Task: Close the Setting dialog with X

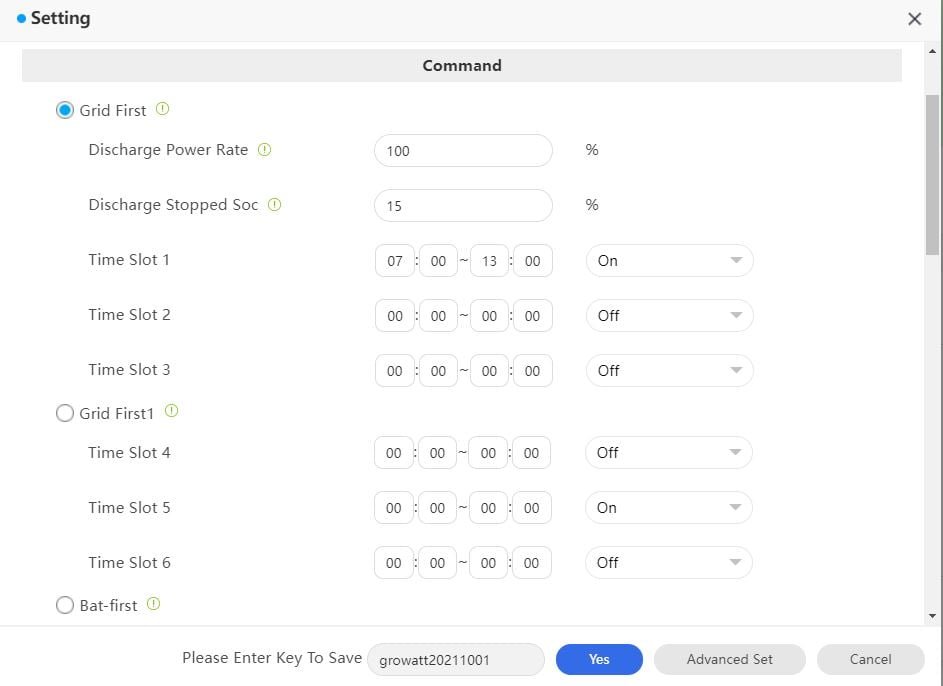Action: pyautogui.click(x=914, y=19)
